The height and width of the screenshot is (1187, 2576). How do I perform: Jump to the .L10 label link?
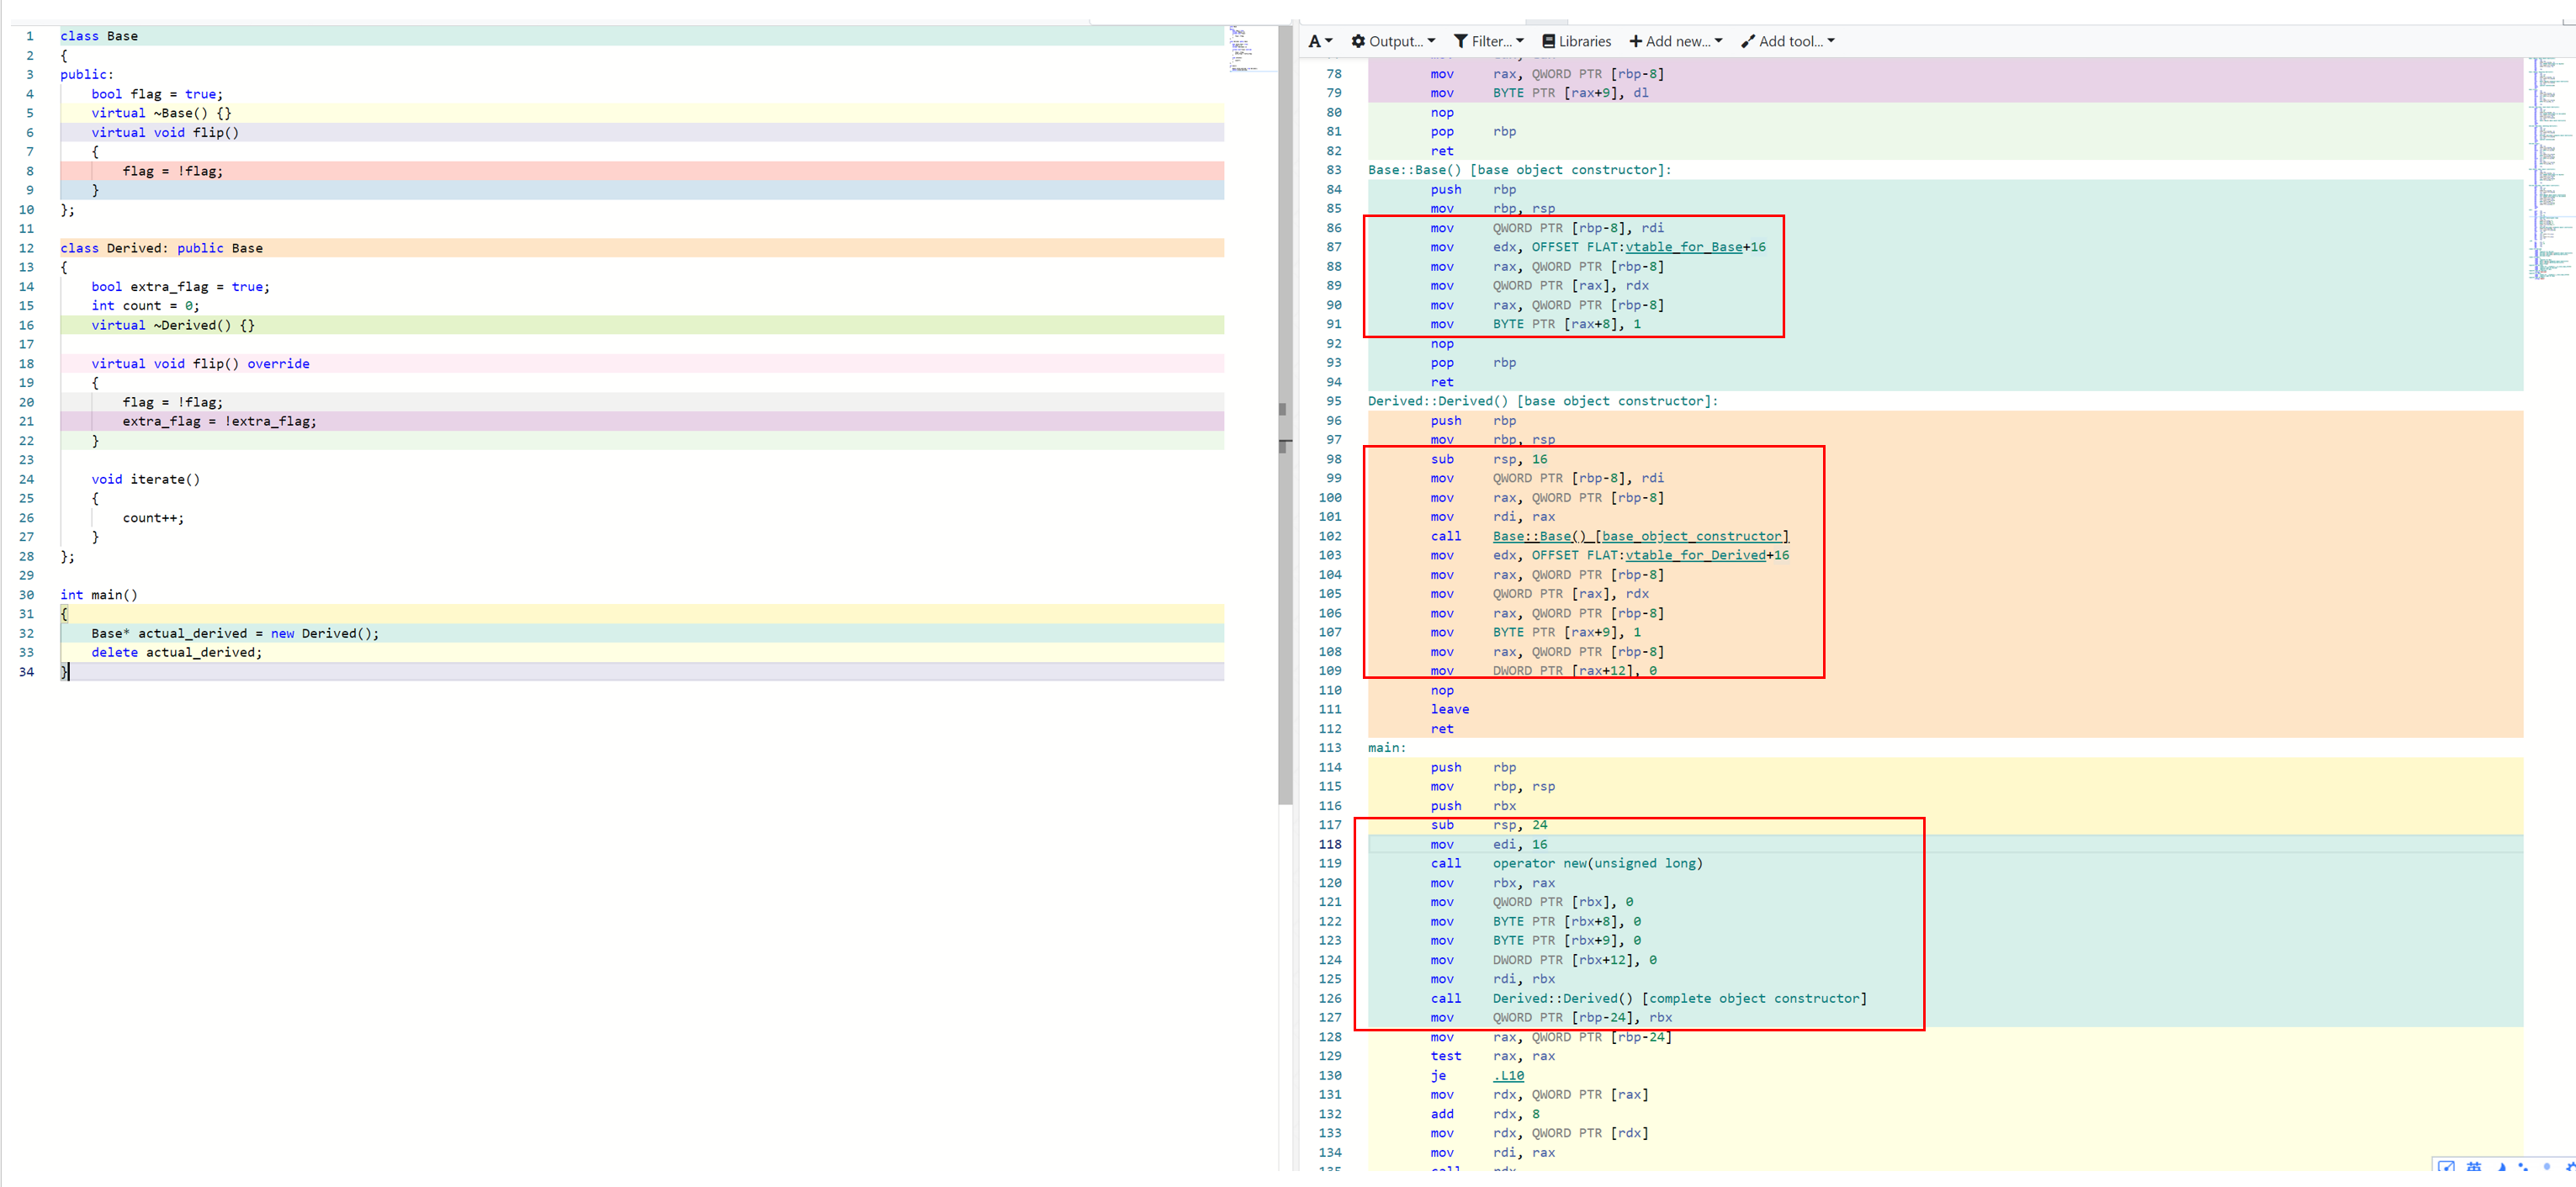coord(1508,1075)
